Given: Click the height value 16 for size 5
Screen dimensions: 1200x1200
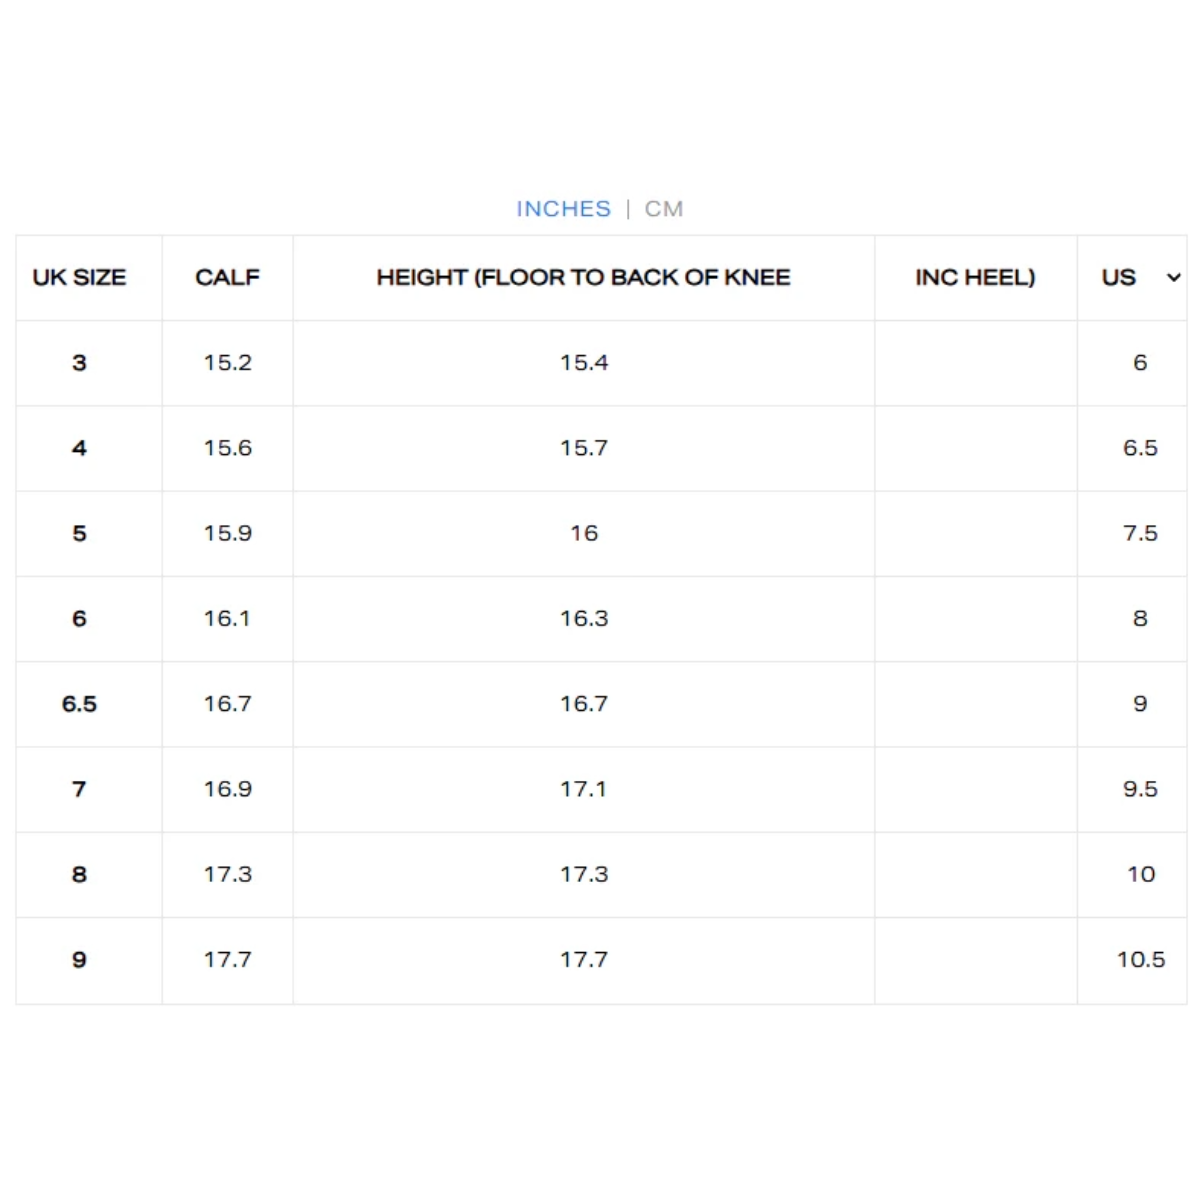Looking at the screenshot, I should tap(584, 534).
